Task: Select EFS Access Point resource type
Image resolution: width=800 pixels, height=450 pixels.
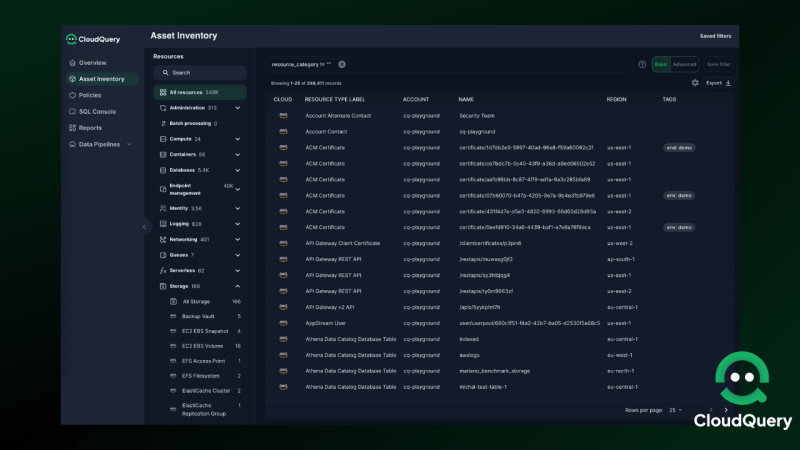Action: [x=205, y=361]
